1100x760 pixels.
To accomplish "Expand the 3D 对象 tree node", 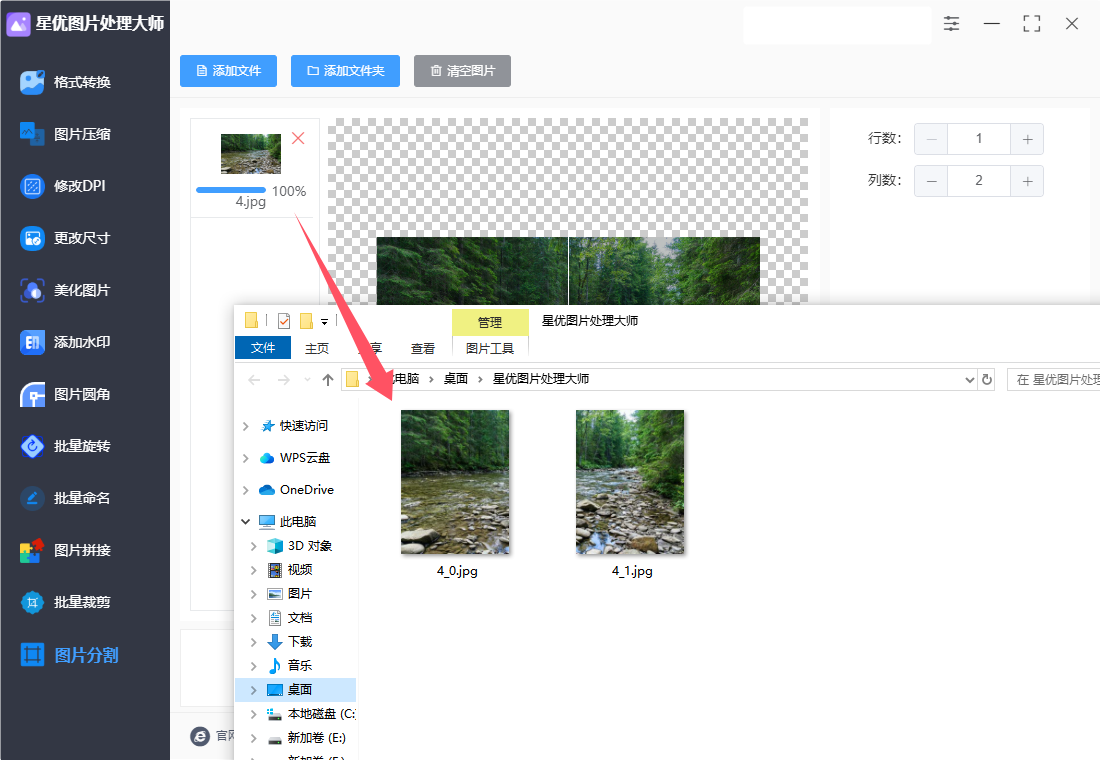I will (254, 546).
